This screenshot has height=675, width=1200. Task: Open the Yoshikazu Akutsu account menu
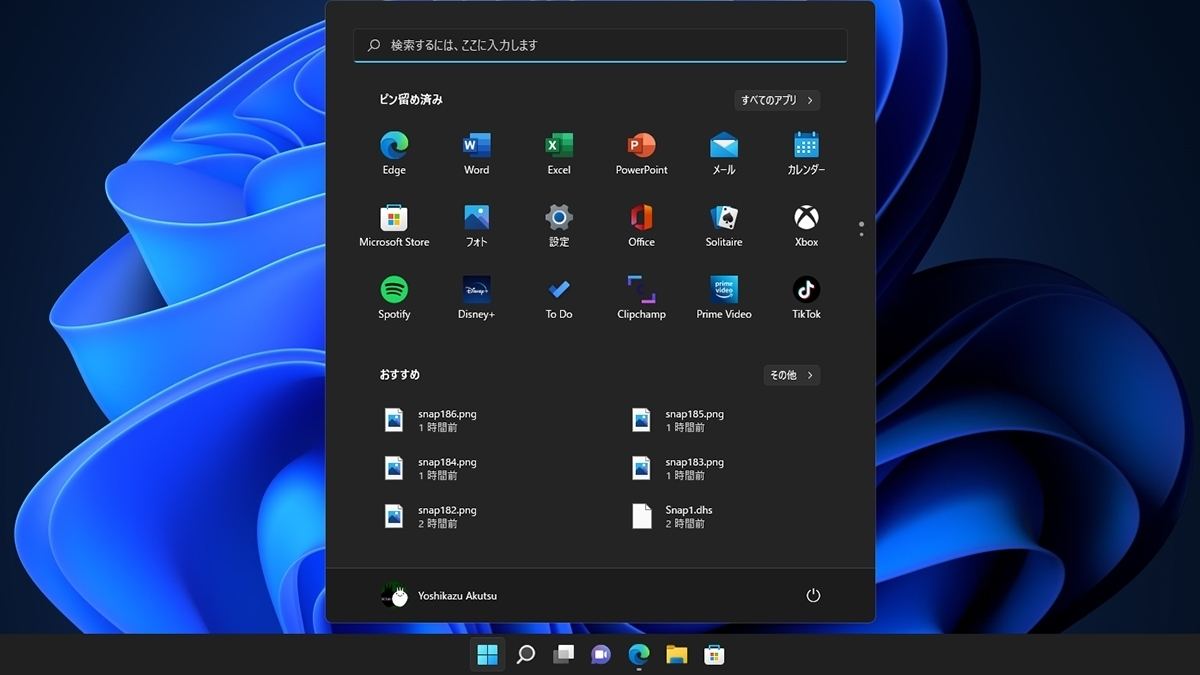pos(439,595)
